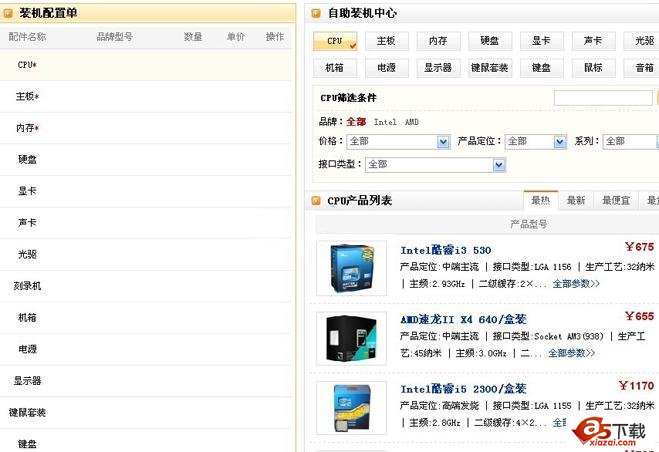Image resolution: width=659 pixels, height=452 pixels.
Task: Filter brand by AMD
Action: coord(412,122)
